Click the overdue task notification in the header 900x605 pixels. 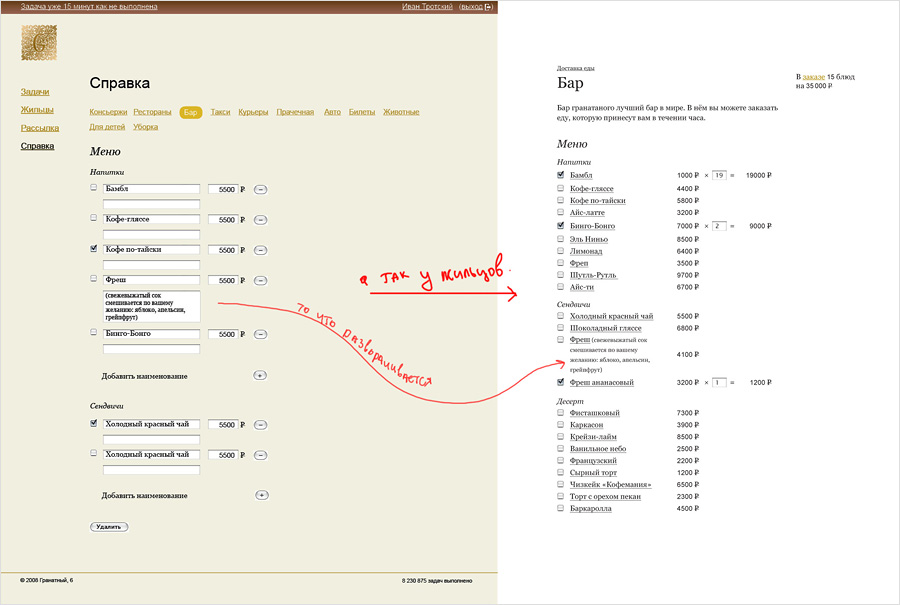coord(88,7)
